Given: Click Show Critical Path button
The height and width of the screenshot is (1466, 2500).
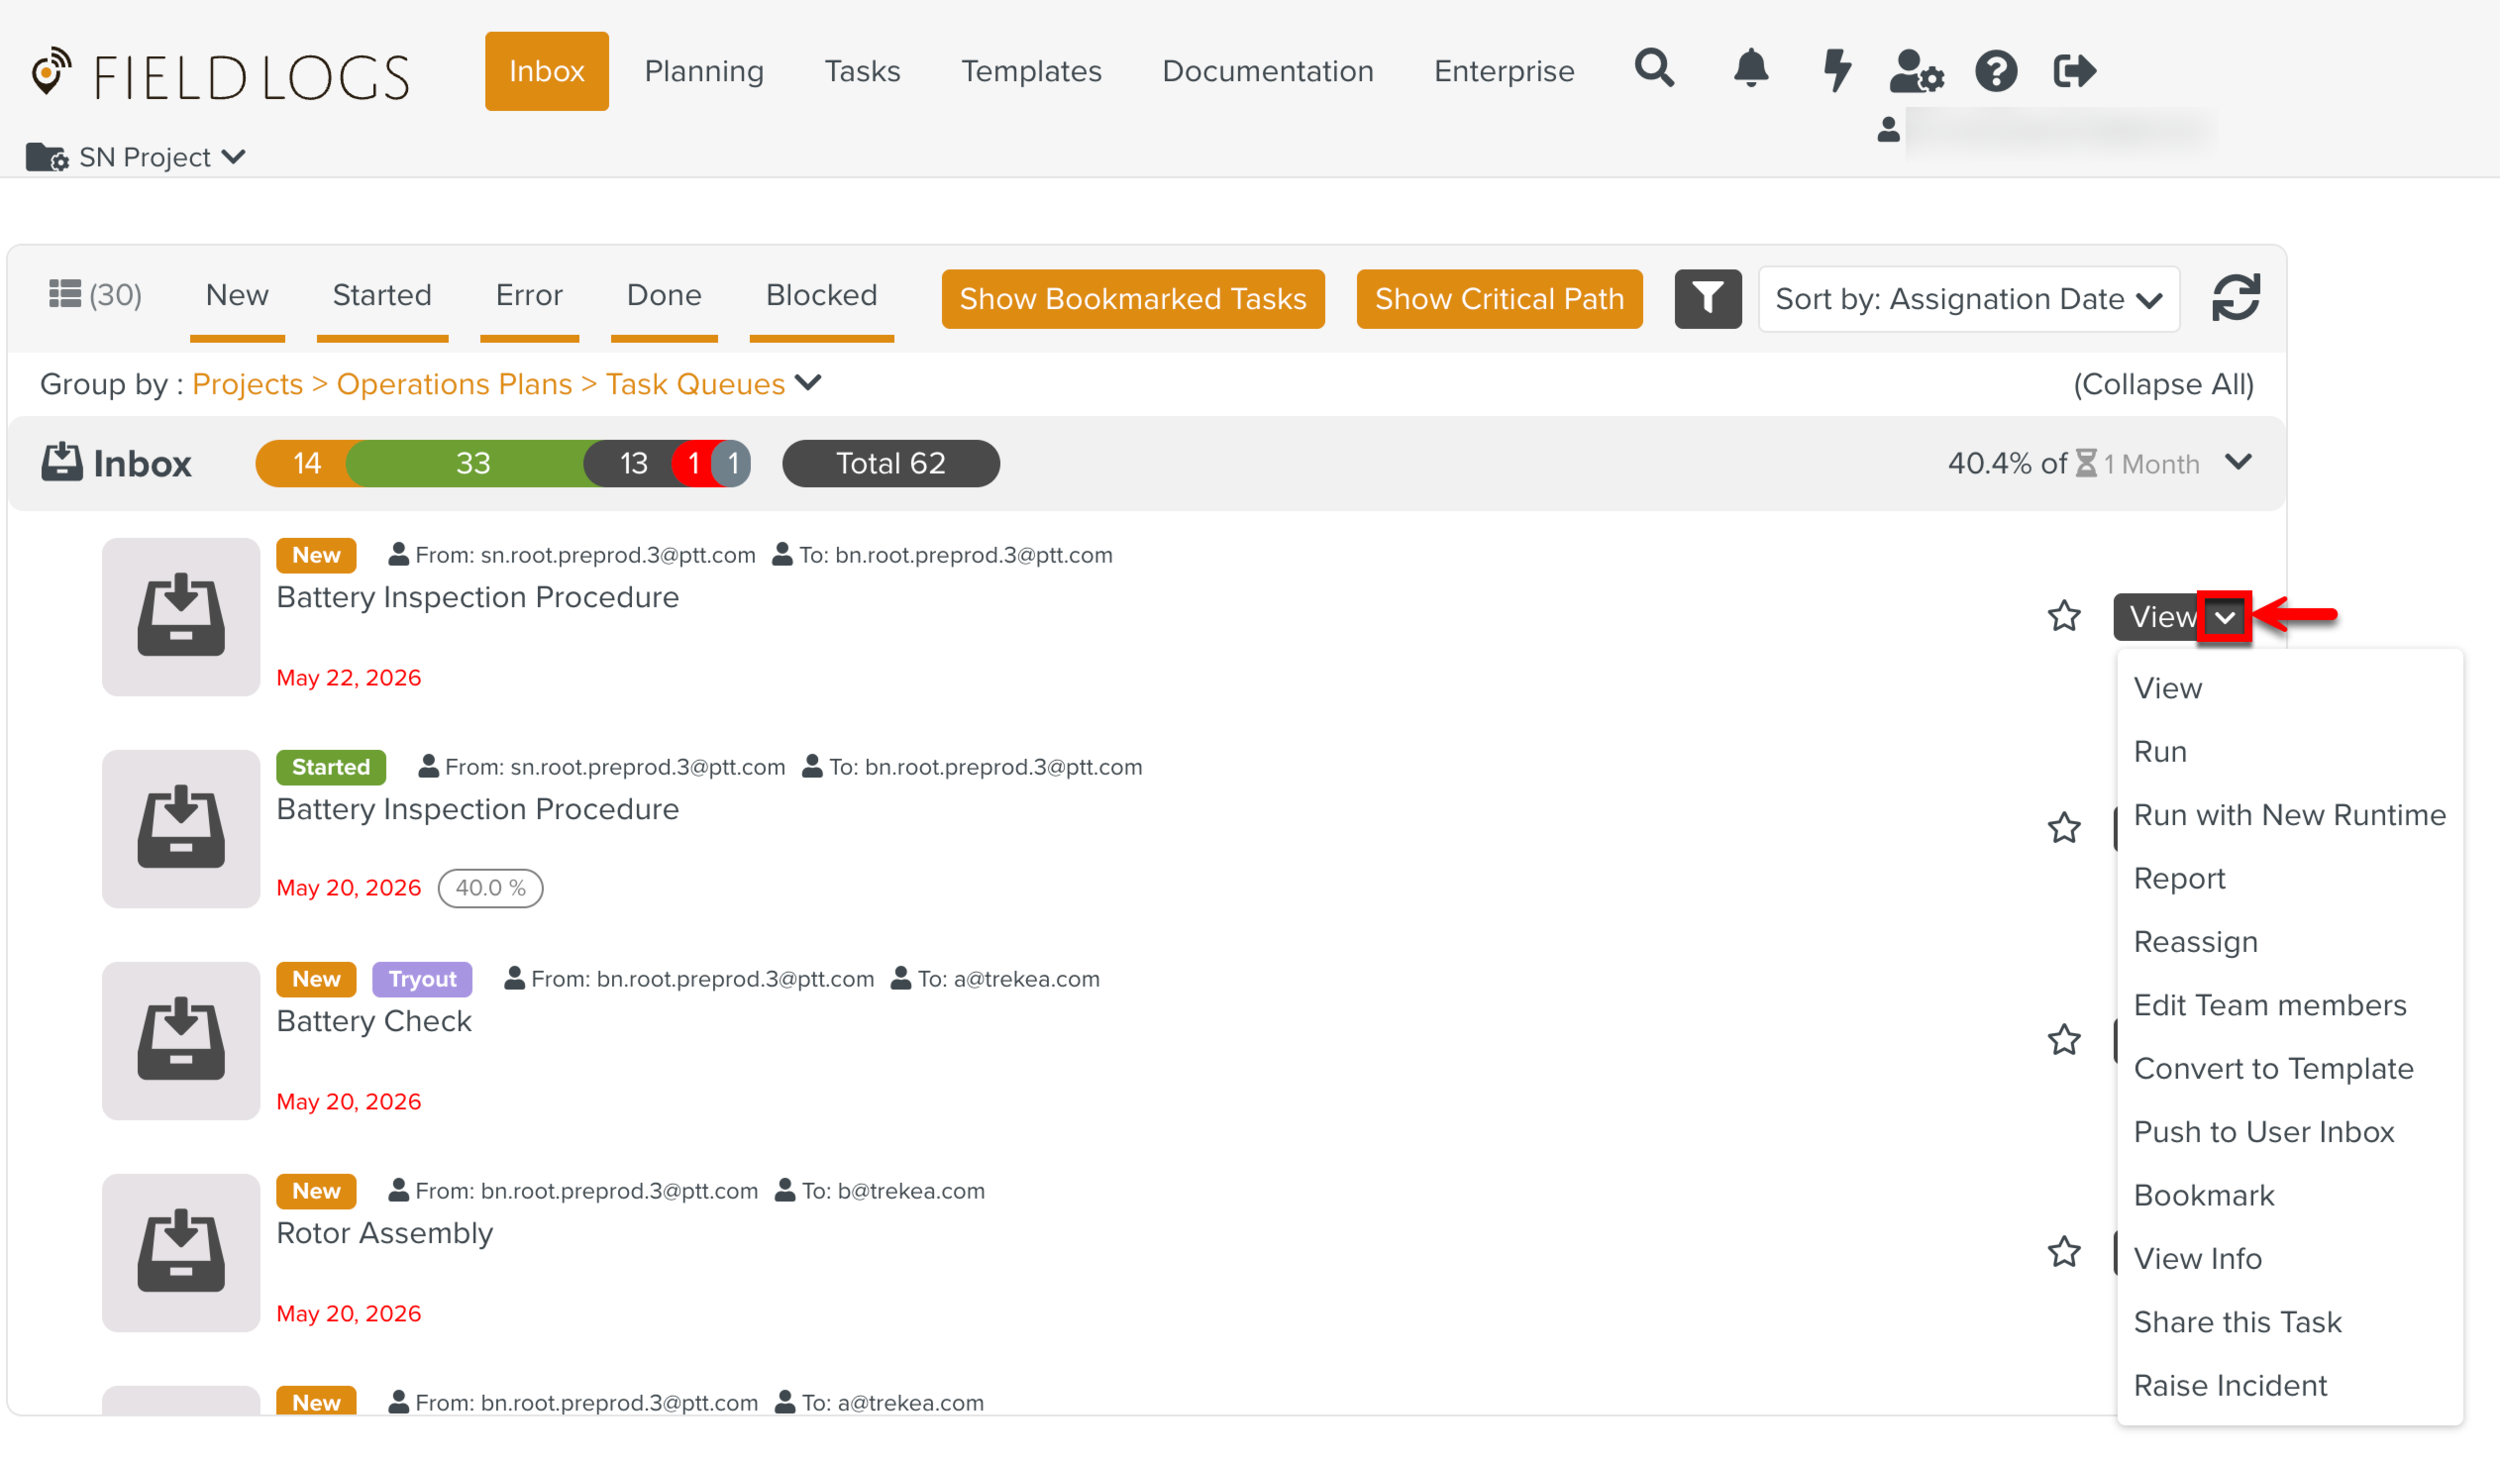Looking at the screenshot, I should click(x=1499, y=298).
